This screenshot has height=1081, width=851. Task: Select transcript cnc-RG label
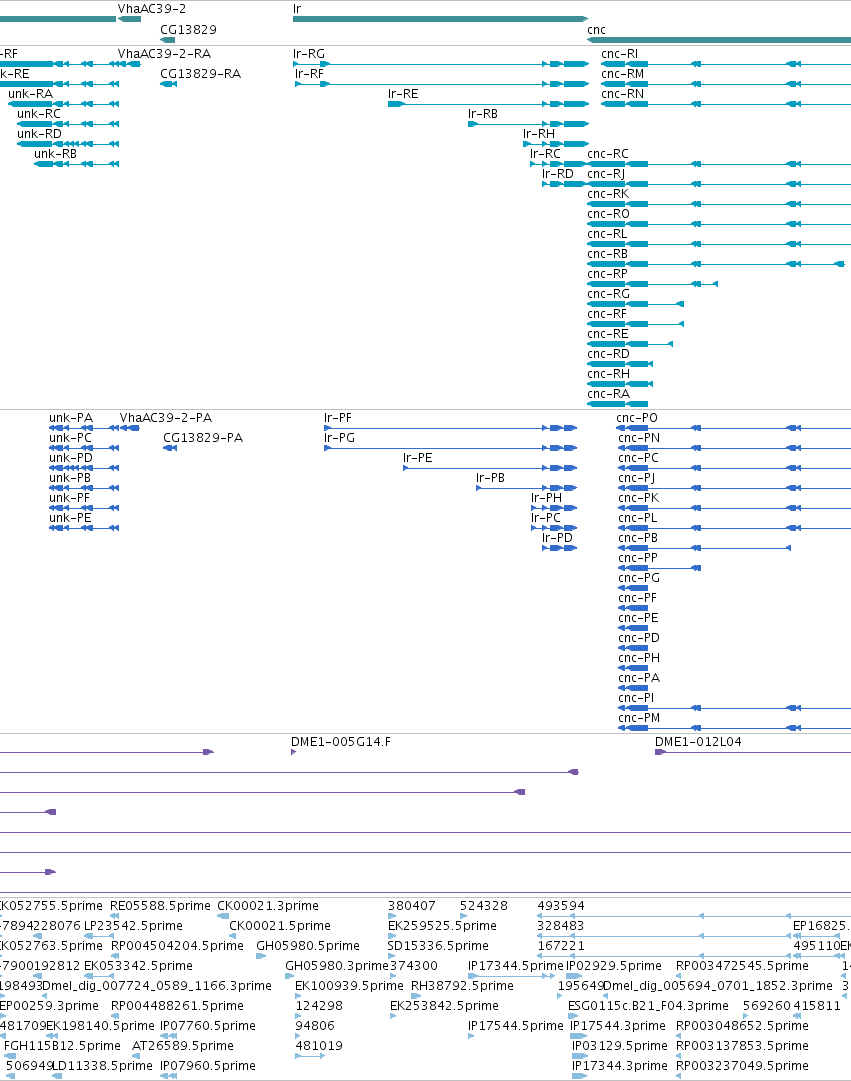[x=608, y=294]
